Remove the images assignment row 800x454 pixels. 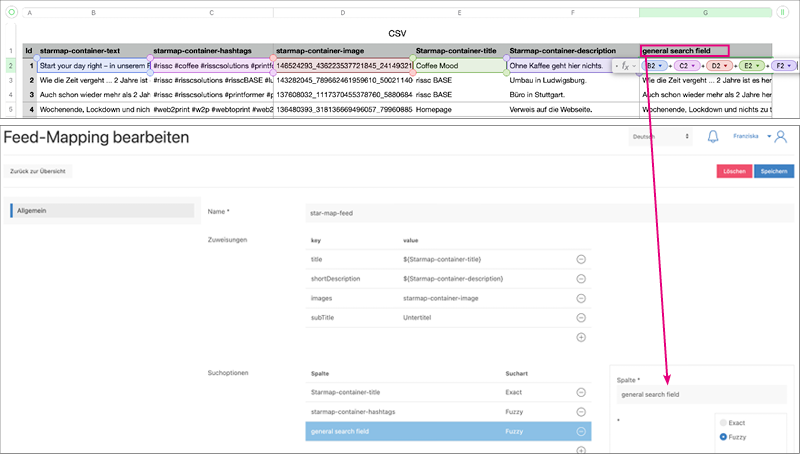pyautogui.click(x=581, y=298)
